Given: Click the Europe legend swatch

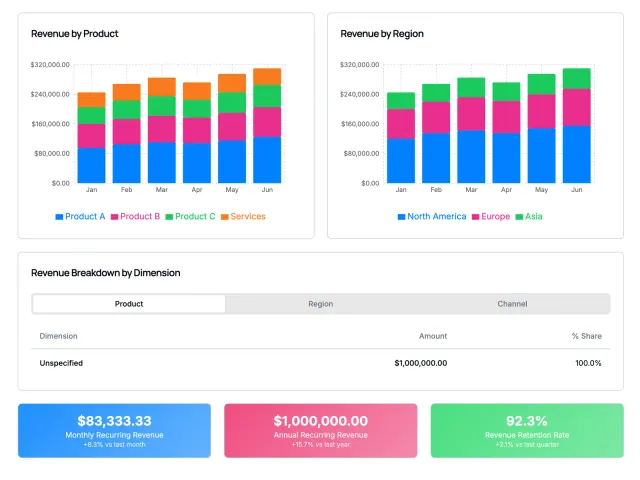Looking at the screenshot, I should point(475,217).
